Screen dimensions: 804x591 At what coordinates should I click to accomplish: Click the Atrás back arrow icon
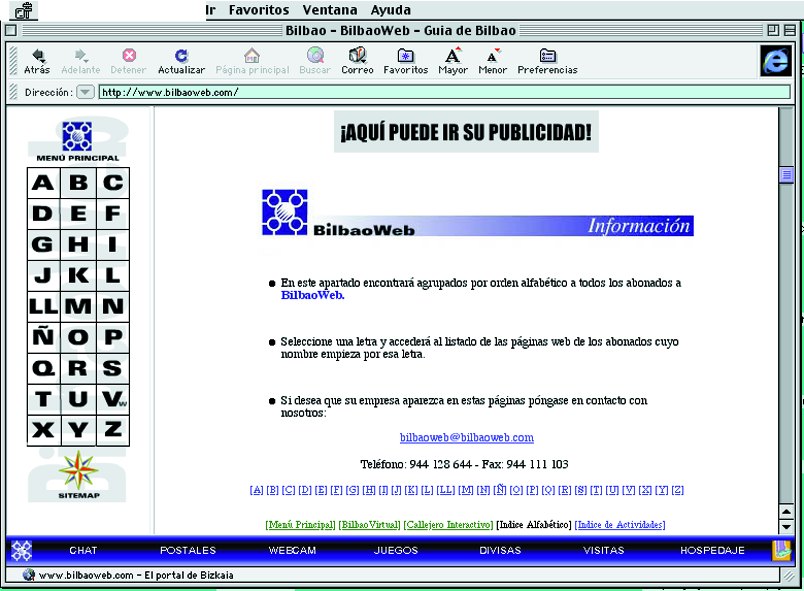pyautogui.click(x=38, y=55)
